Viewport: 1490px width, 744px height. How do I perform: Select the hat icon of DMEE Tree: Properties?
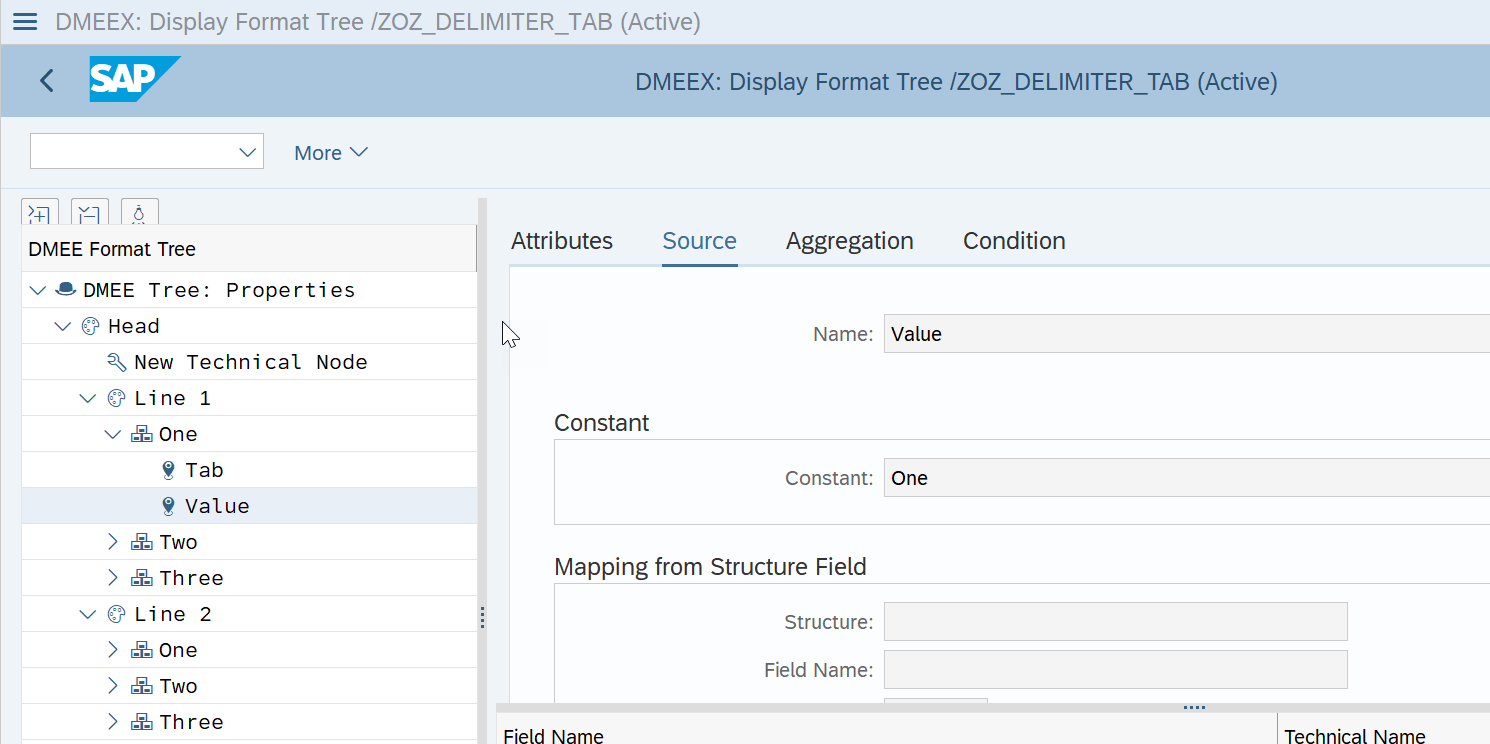pos(66,290)
